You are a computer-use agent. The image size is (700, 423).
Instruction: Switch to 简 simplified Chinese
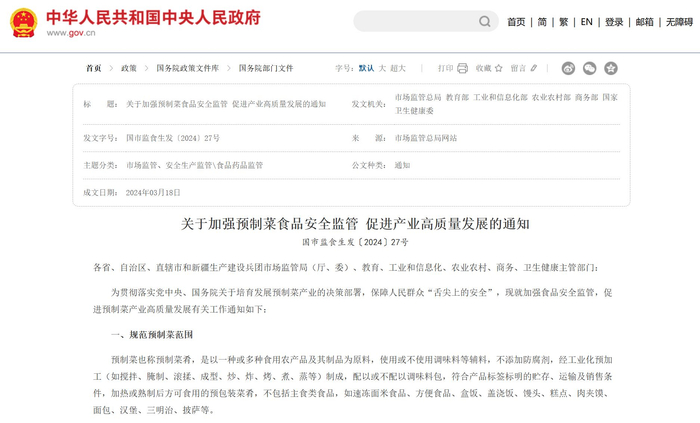pos(542,22)
